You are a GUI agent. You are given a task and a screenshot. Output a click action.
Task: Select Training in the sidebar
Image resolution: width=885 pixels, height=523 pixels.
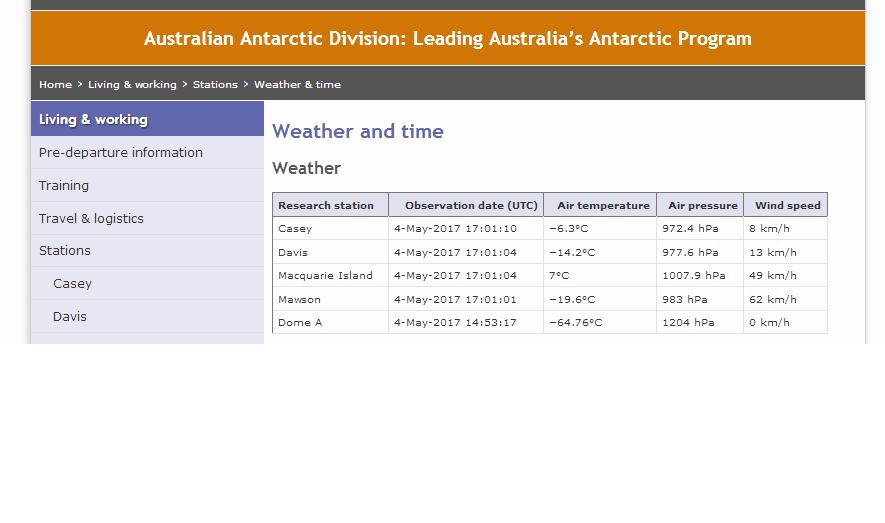pos(147,186)
